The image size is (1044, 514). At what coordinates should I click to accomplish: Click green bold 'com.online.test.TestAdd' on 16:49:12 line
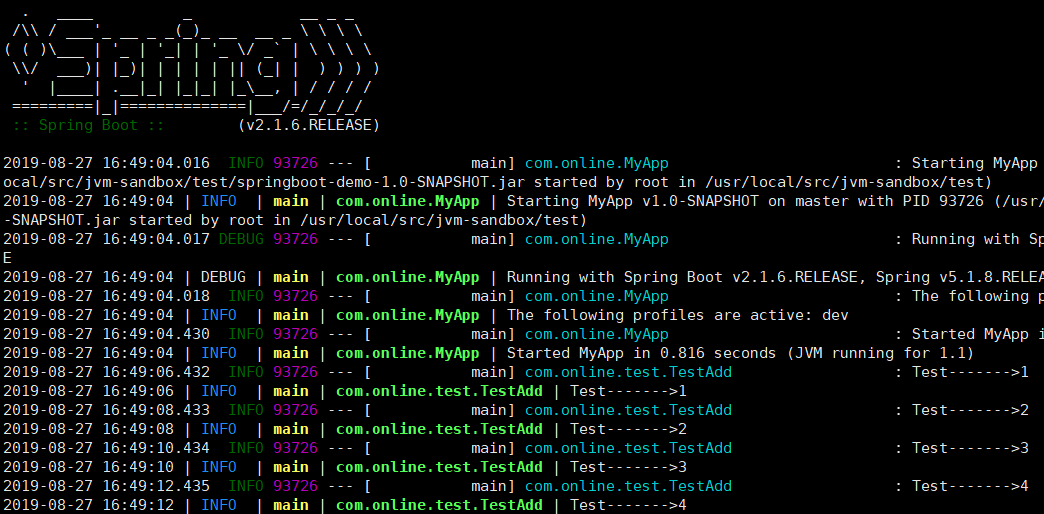point(439,505)
